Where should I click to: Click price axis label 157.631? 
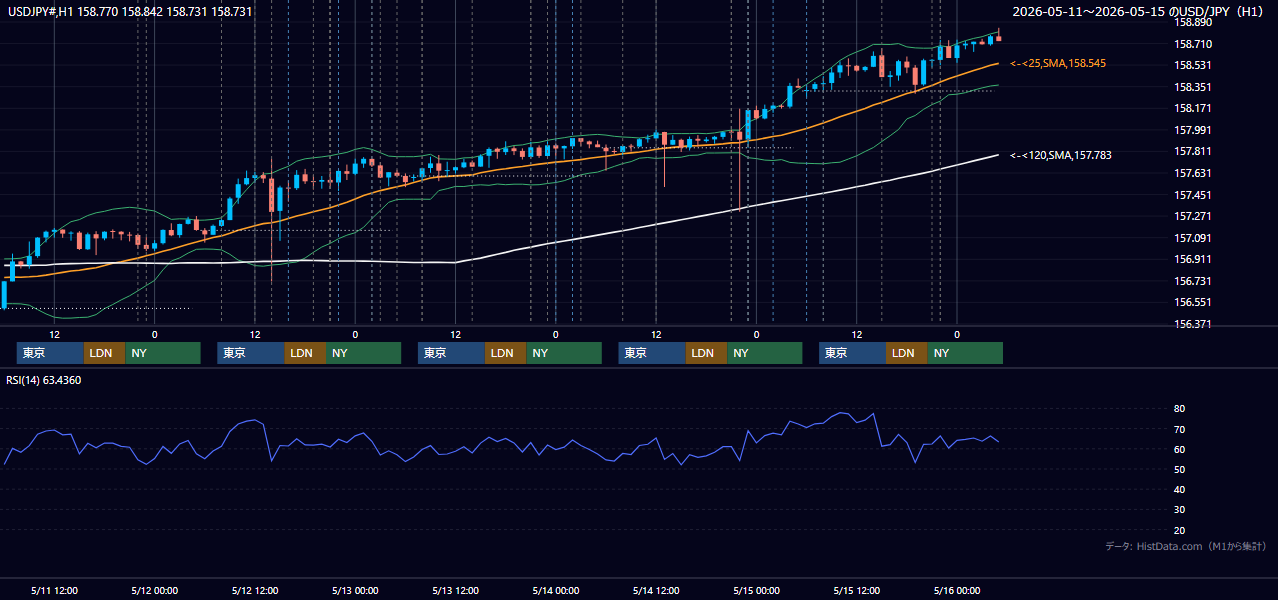(1193, 173)
